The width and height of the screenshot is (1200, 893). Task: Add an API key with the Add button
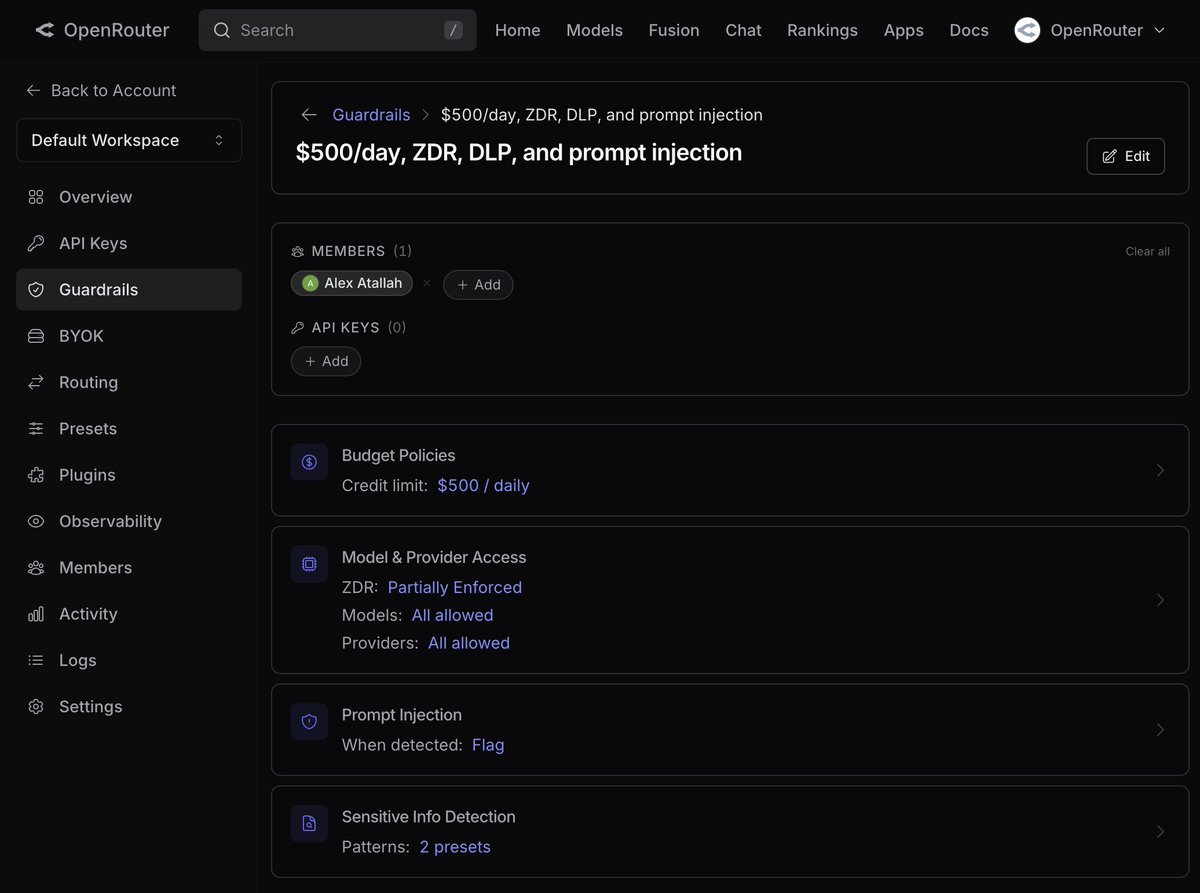point(326,361)
